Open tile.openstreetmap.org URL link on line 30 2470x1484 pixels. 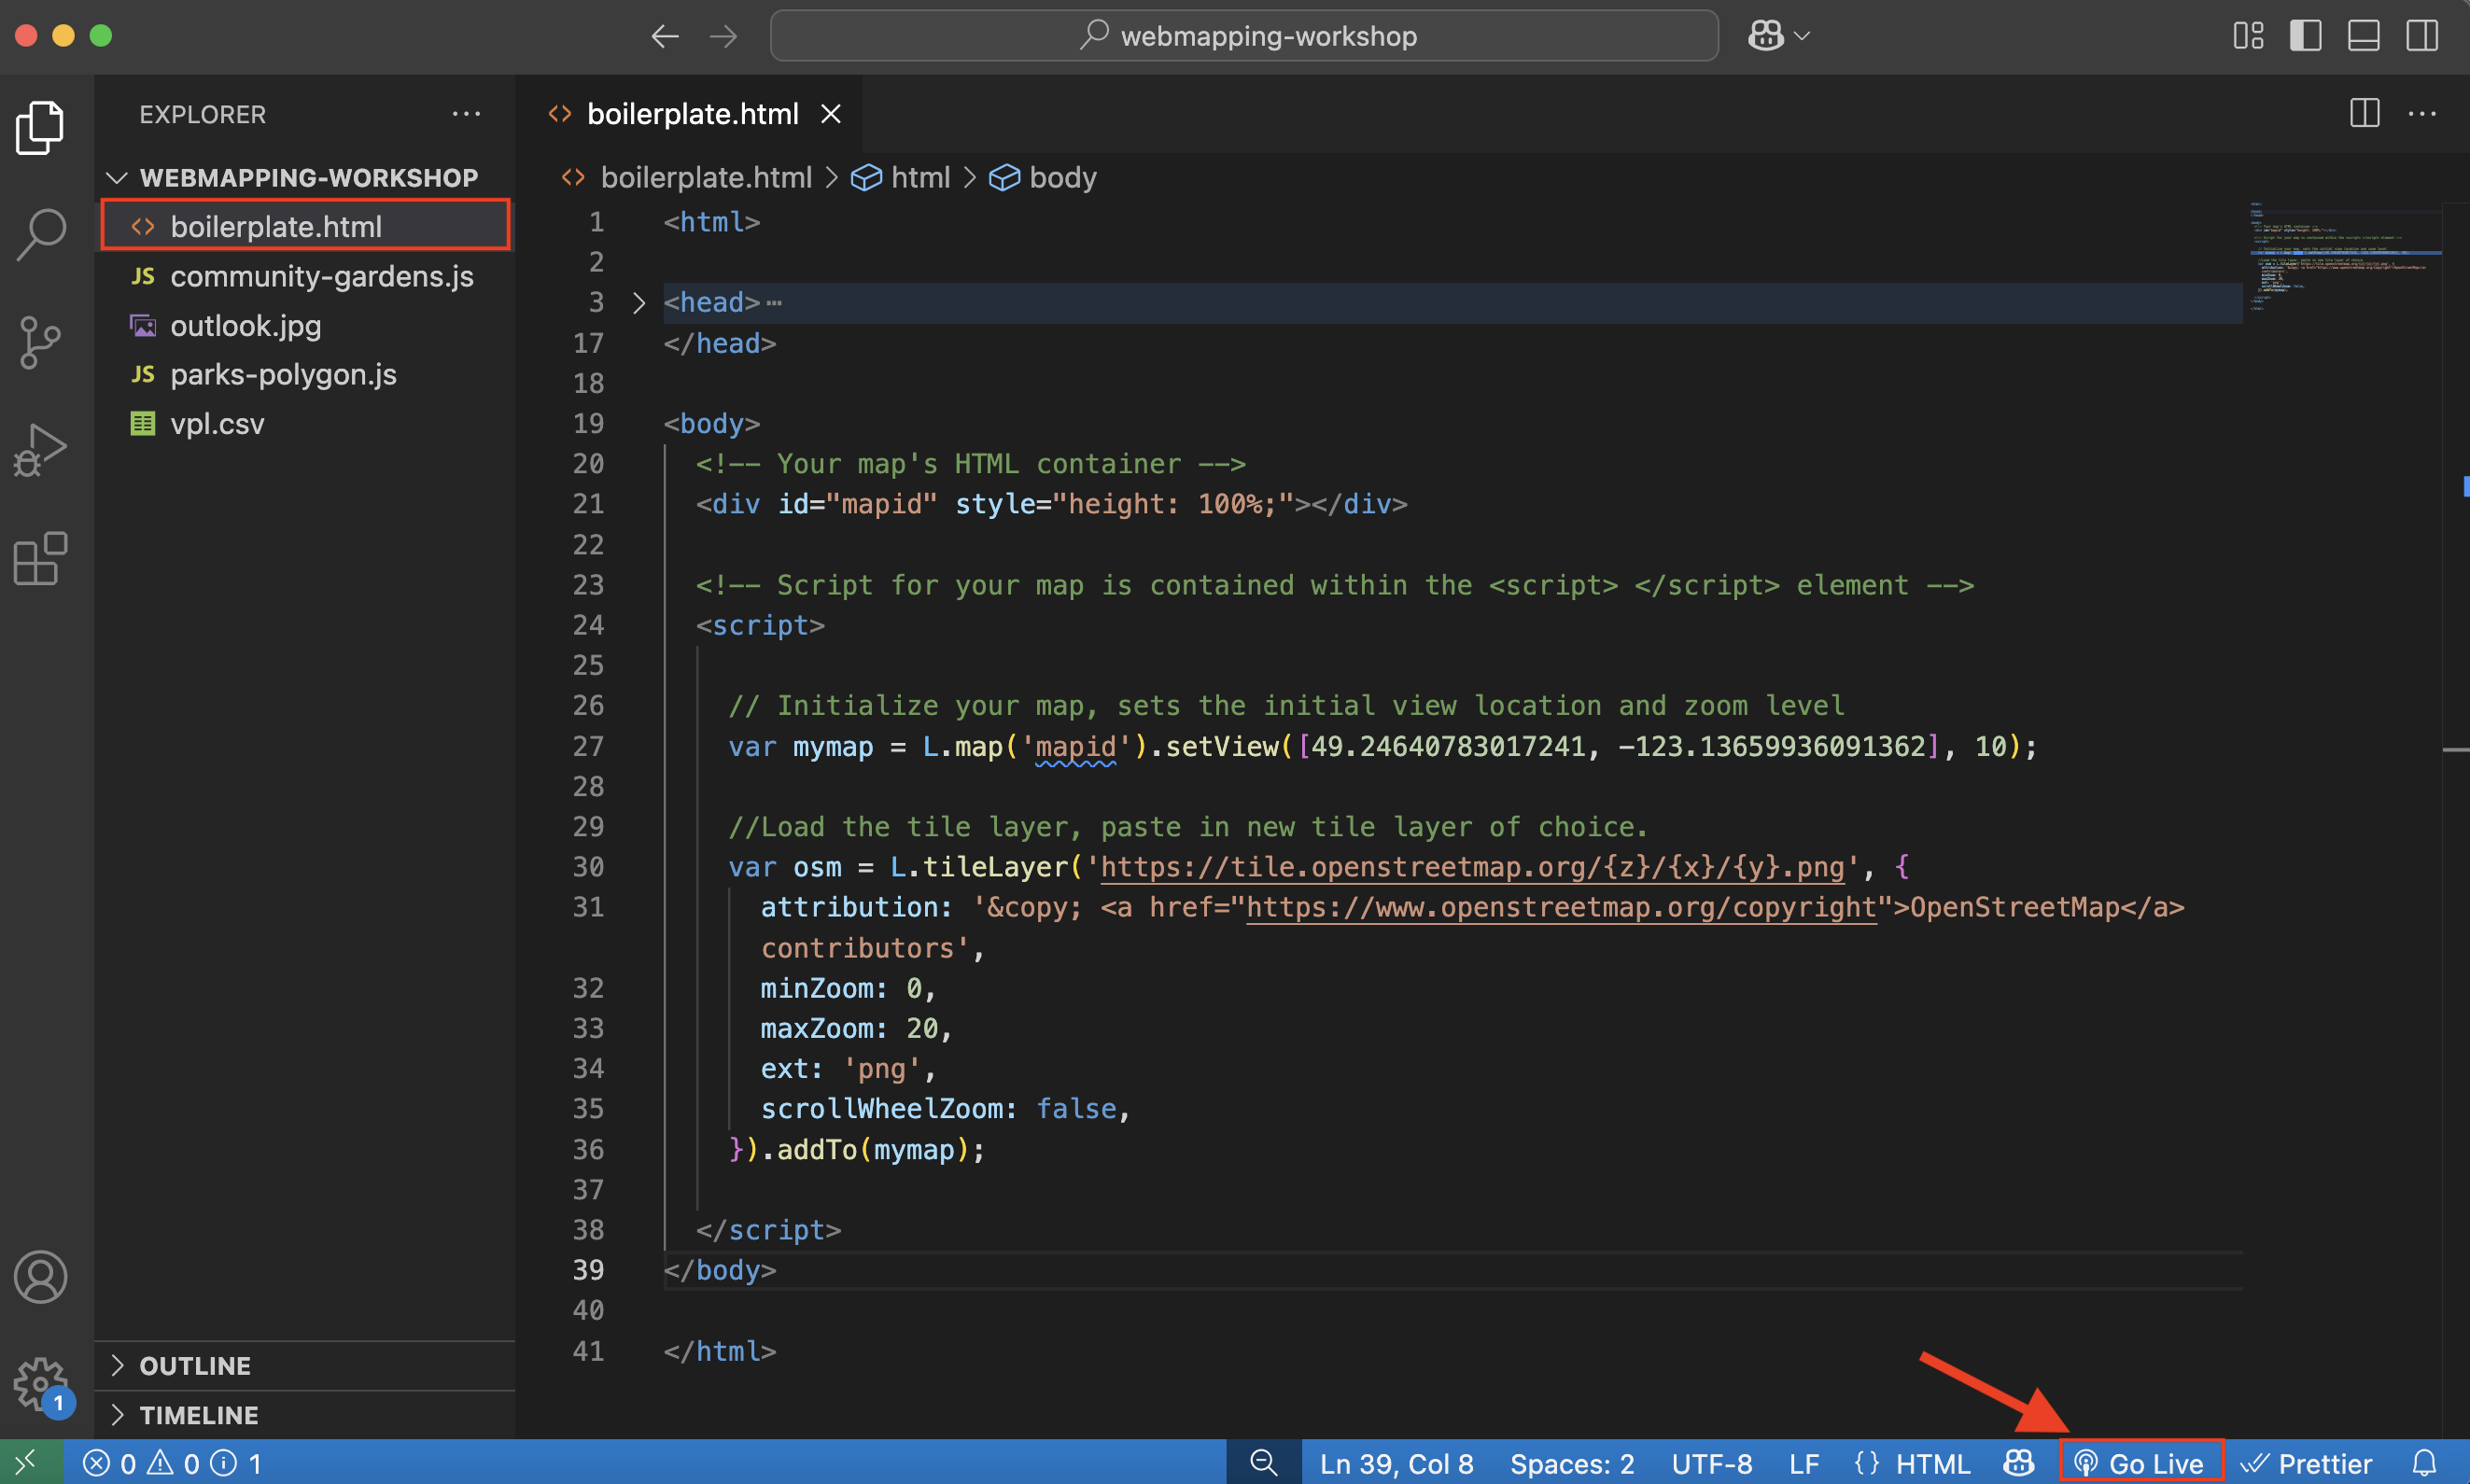[x=1472, y=867]
